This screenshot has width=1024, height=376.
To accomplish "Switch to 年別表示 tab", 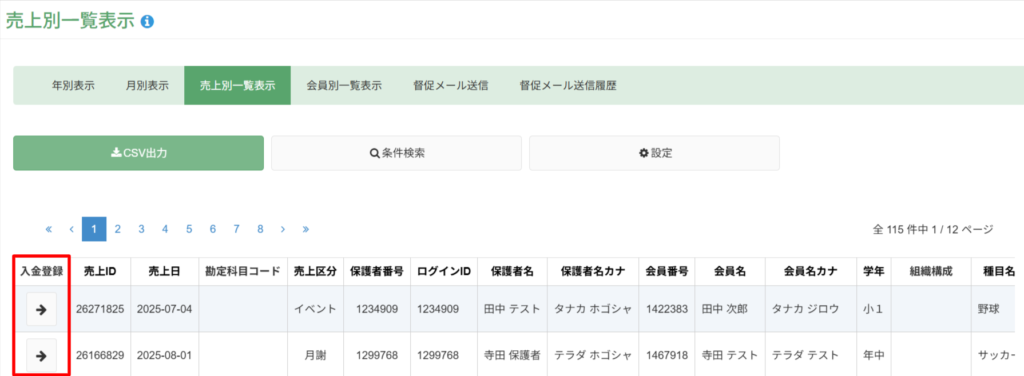I will (x=73, y=86).
